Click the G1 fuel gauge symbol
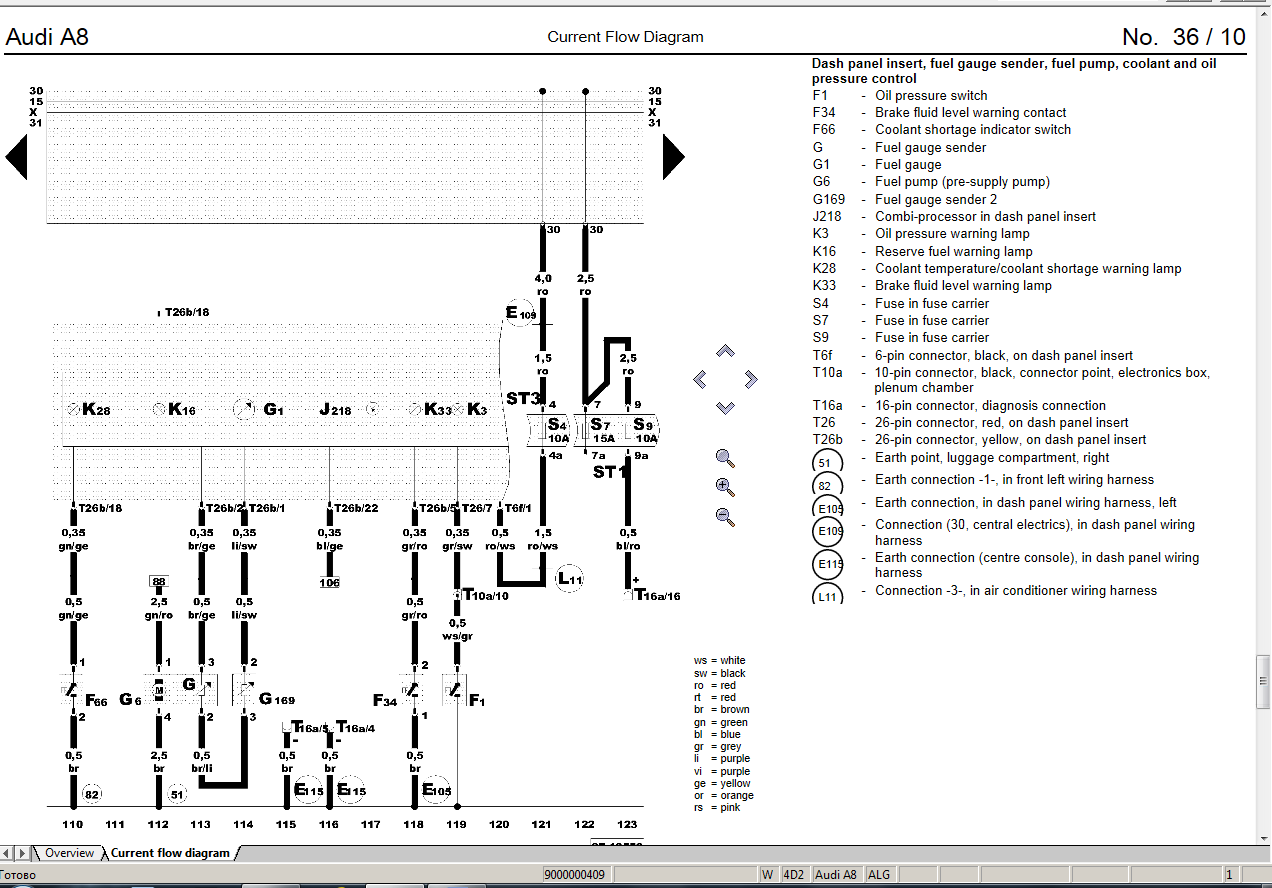 [244, 409]
